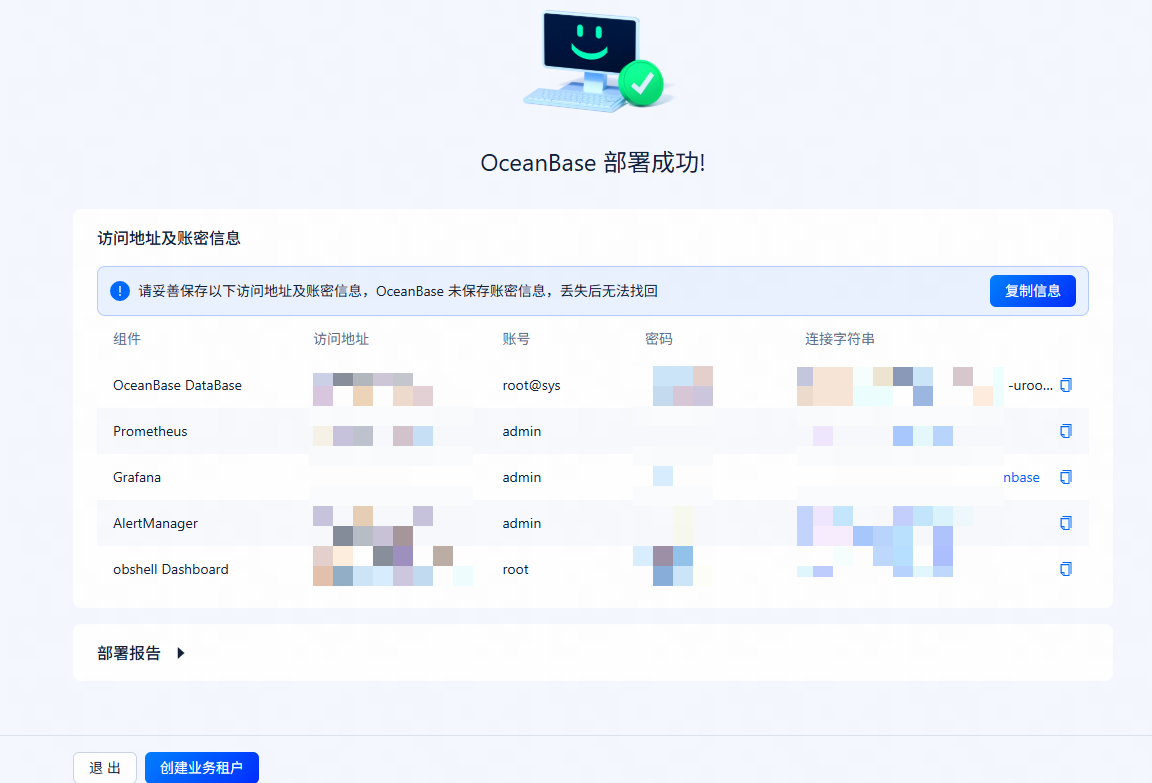Select the obshell Dashboard component name
The height and width of the screenshot is (783, 1152).
click(170, 569)
